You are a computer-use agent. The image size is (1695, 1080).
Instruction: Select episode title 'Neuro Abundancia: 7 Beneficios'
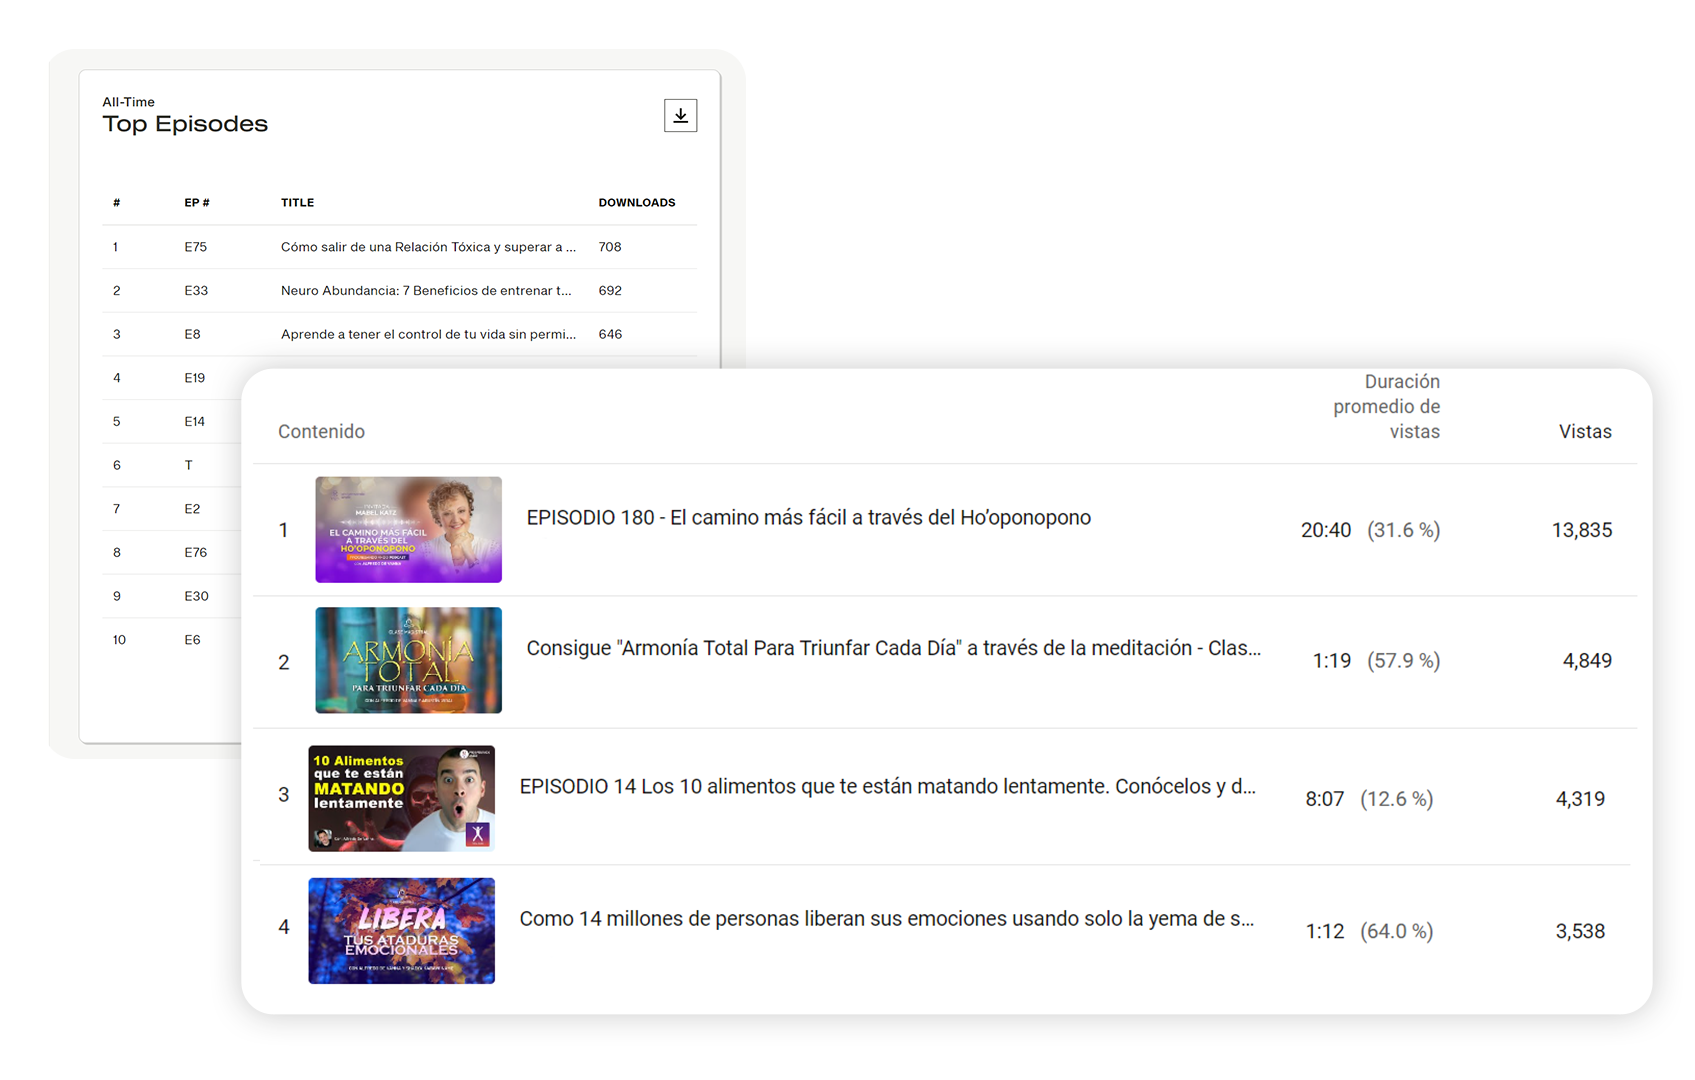coord(426,291)
